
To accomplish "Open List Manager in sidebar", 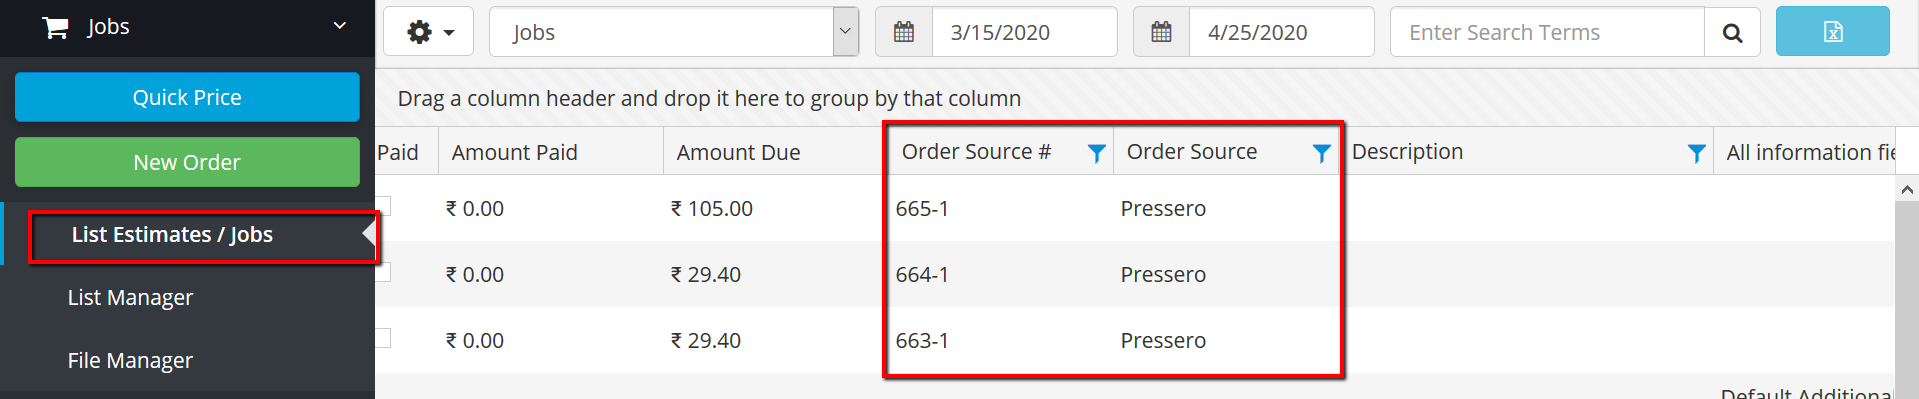I will [130, 297].
